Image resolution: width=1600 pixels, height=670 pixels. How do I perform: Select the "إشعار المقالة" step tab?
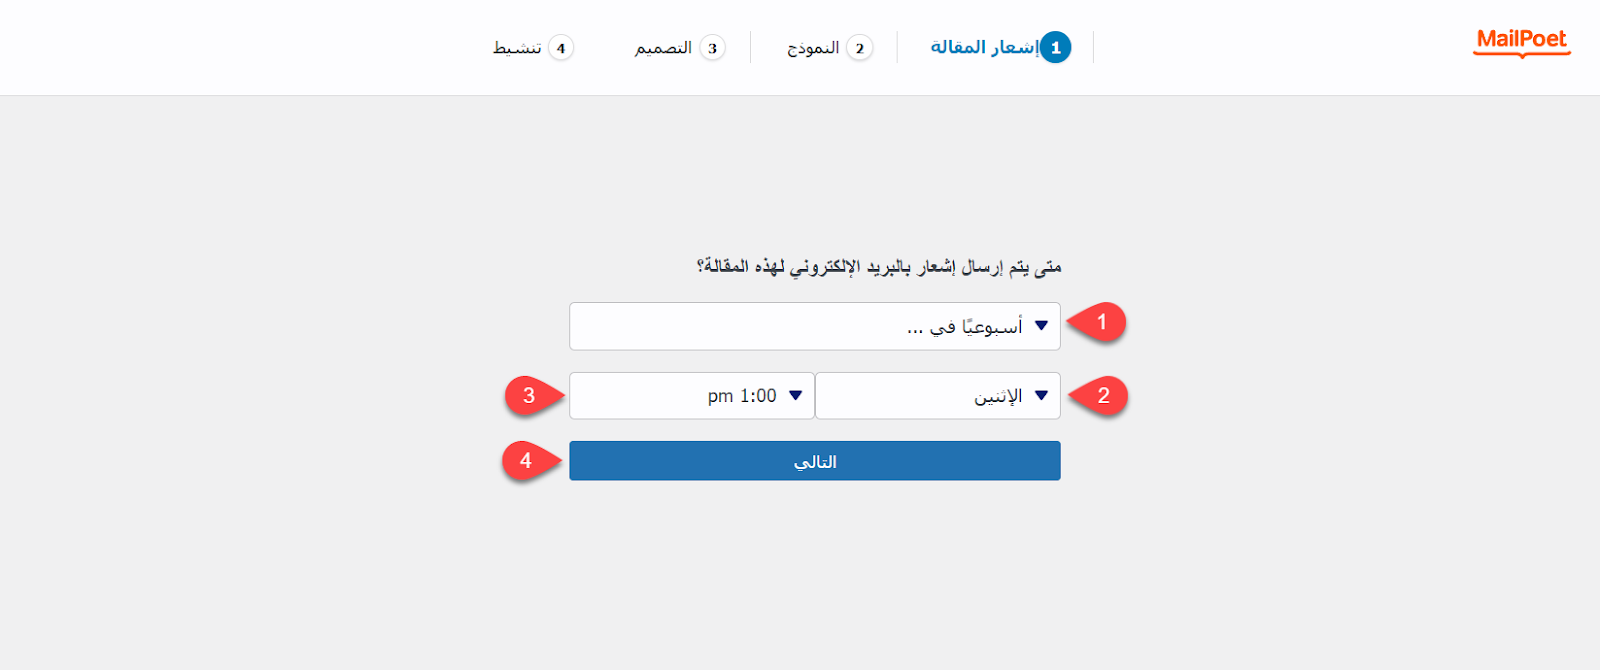coord(984,47)
